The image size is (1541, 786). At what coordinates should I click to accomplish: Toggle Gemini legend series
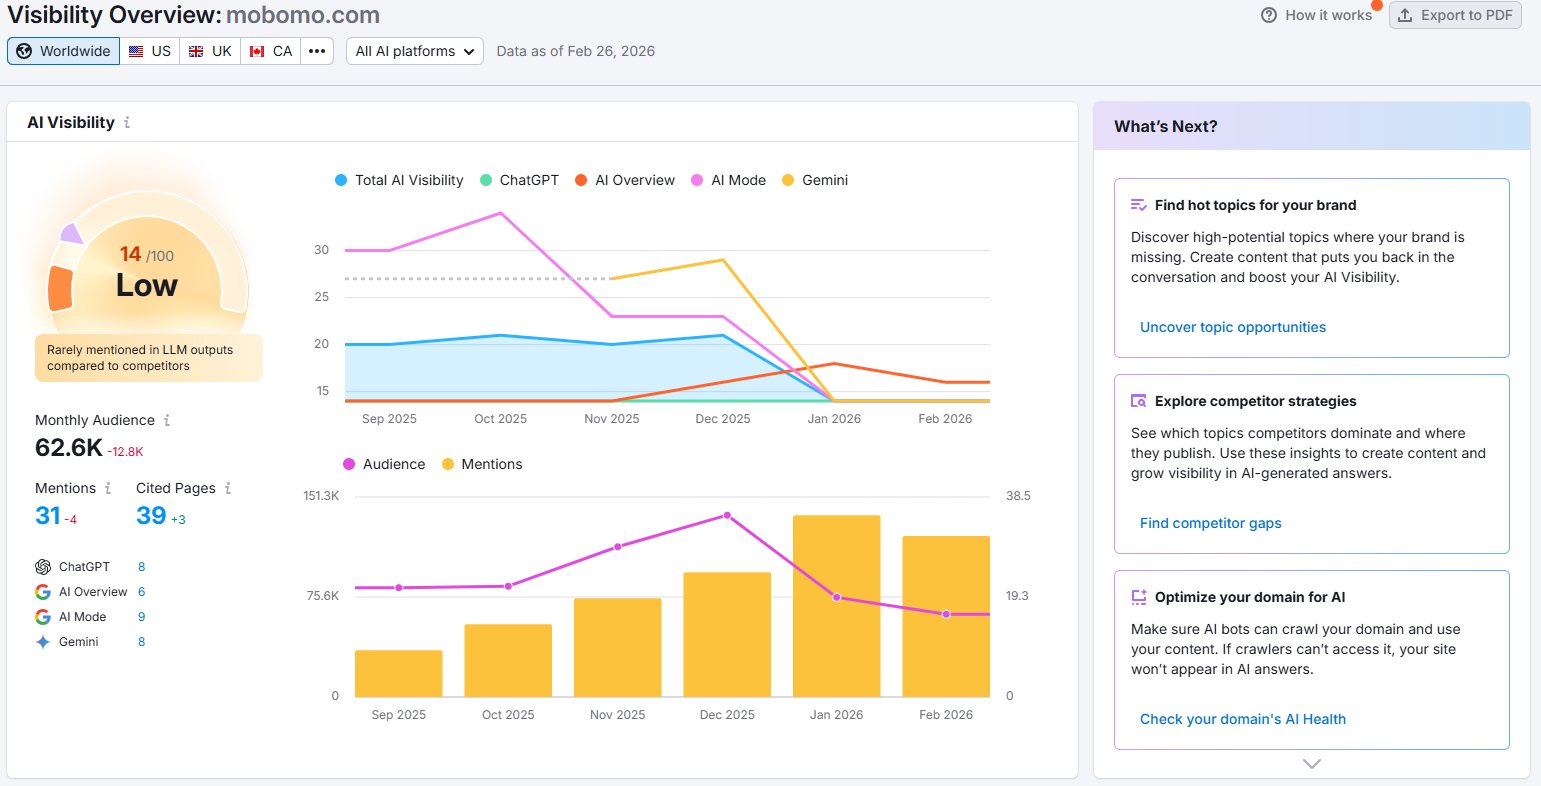(815, 181)
